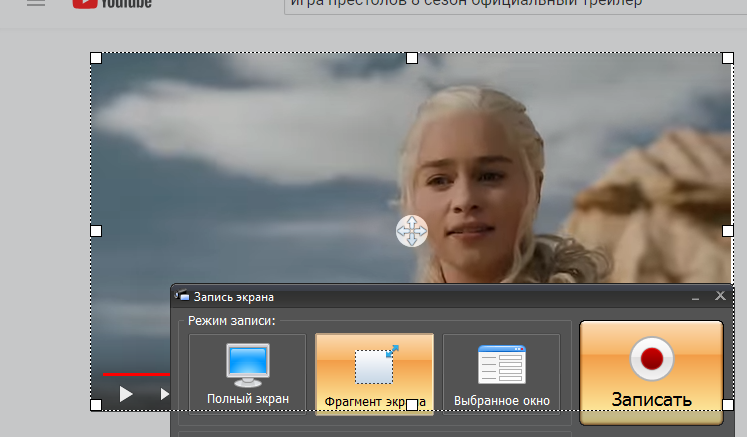Image resolution: width=747 pixels, height=437 pixels.
Task: Skip to next YouTube video
Action: point(164,394)
